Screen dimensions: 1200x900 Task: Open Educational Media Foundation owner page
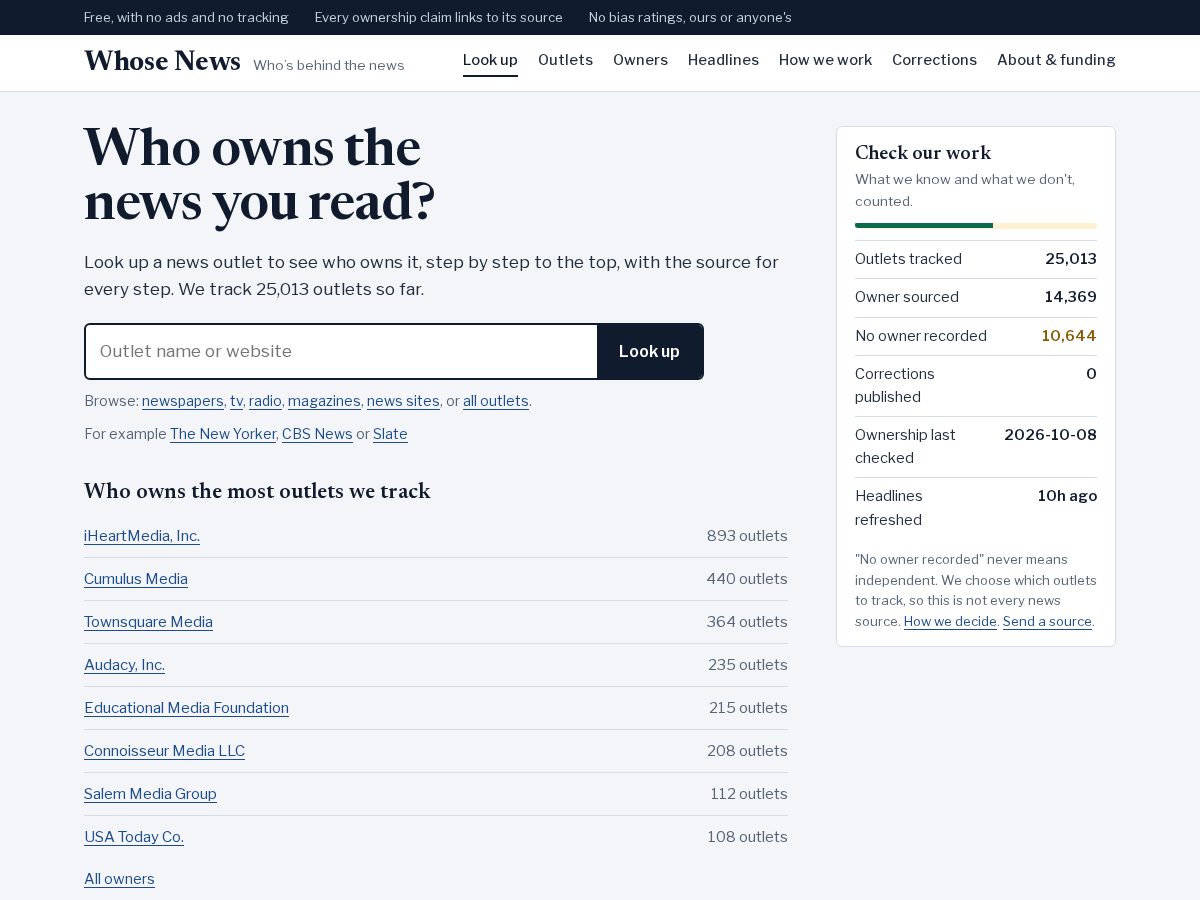coord(186,708)
